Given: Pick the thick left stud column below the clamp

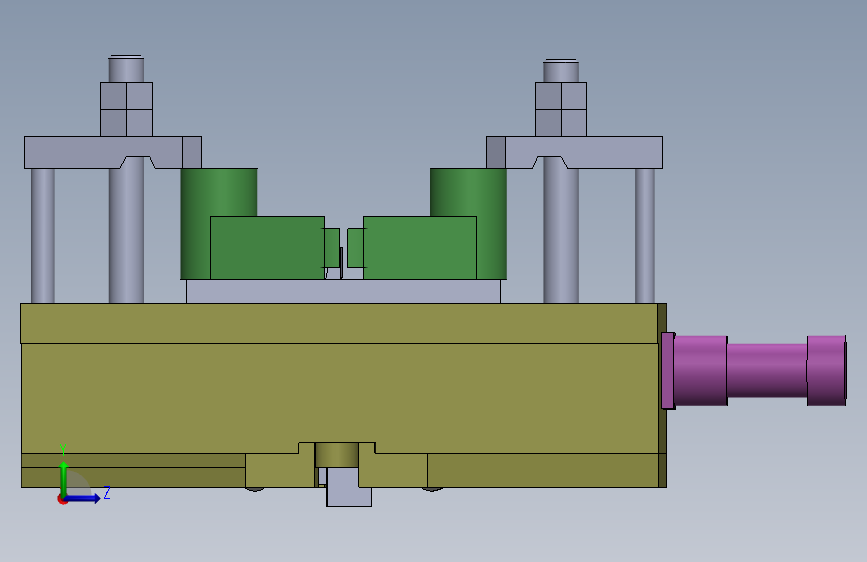Looking at the screenshot, I should tap(126, 232).
